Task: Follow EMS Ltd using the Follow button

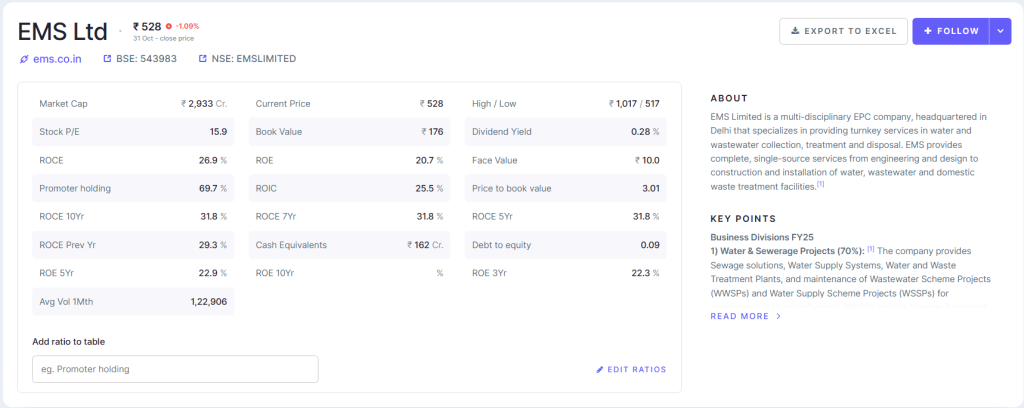Action: (x=951, y=31)
